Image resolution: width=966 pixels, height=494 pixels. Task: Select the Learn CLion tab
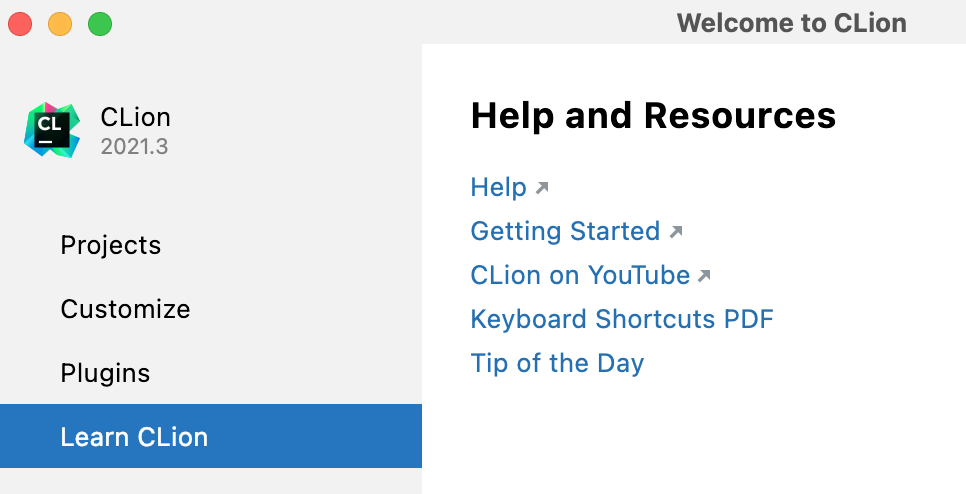[x=134, y=437]
